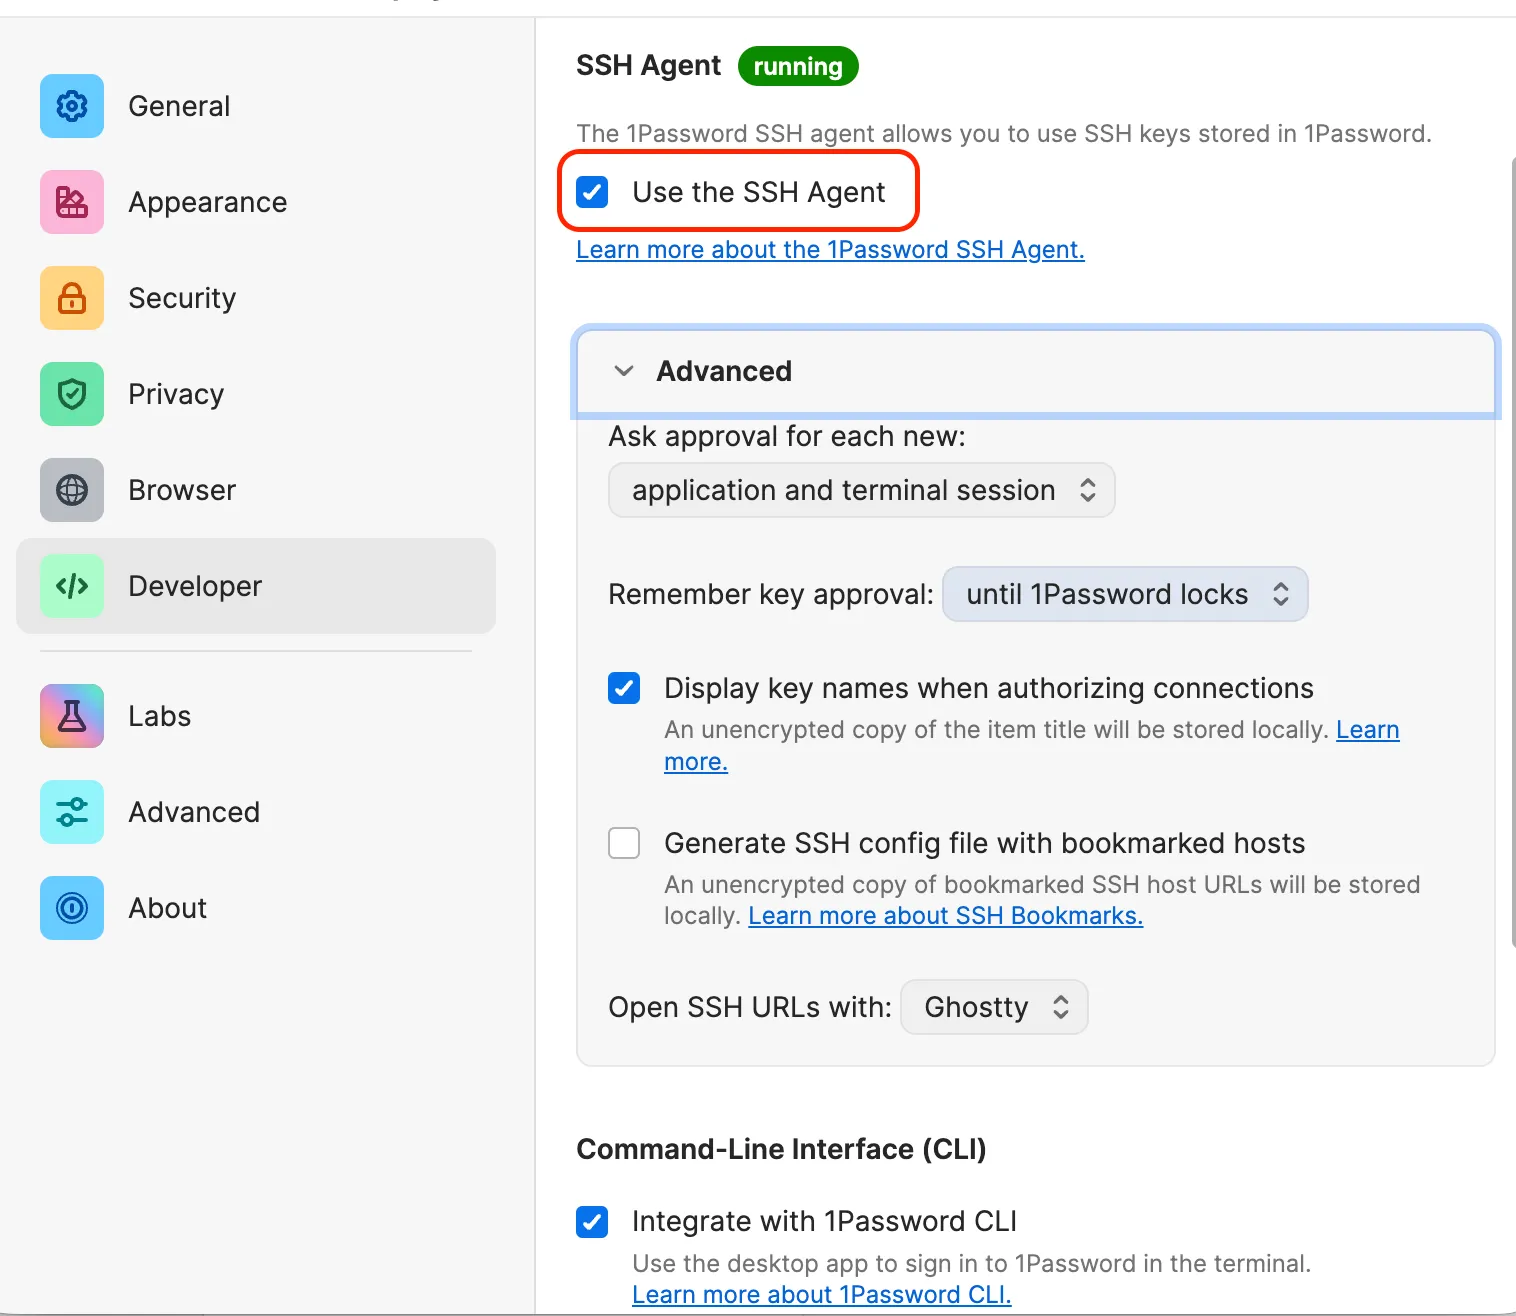
Task: Click the Security padlock icon
Action: pos(72,298)
